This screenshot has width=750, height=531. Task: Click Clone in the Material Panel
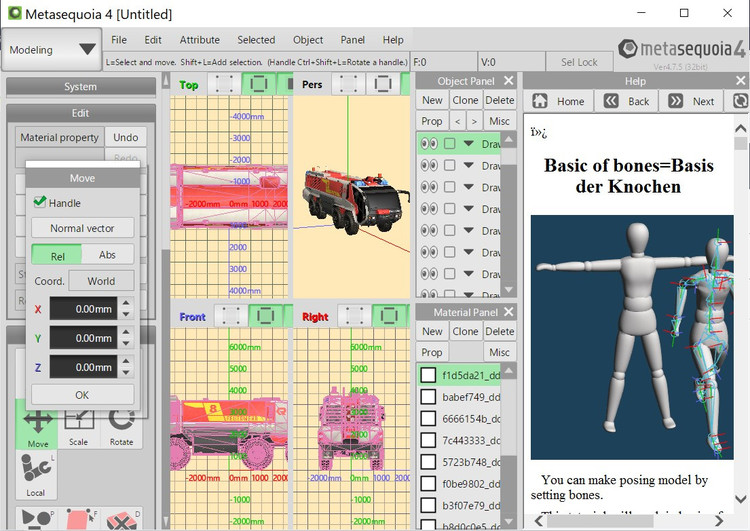tap(465, 331)
